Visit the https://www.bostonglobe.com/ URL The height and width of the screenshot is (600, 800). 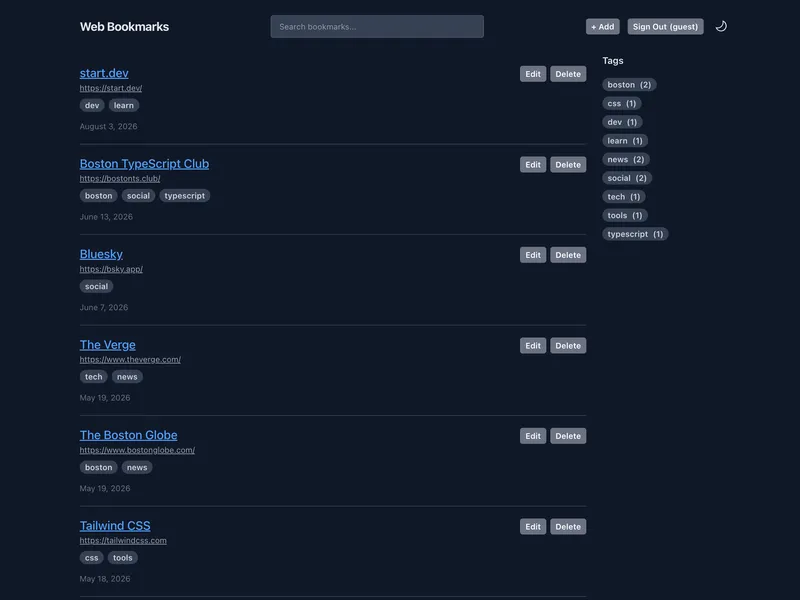tap(137, 450)
